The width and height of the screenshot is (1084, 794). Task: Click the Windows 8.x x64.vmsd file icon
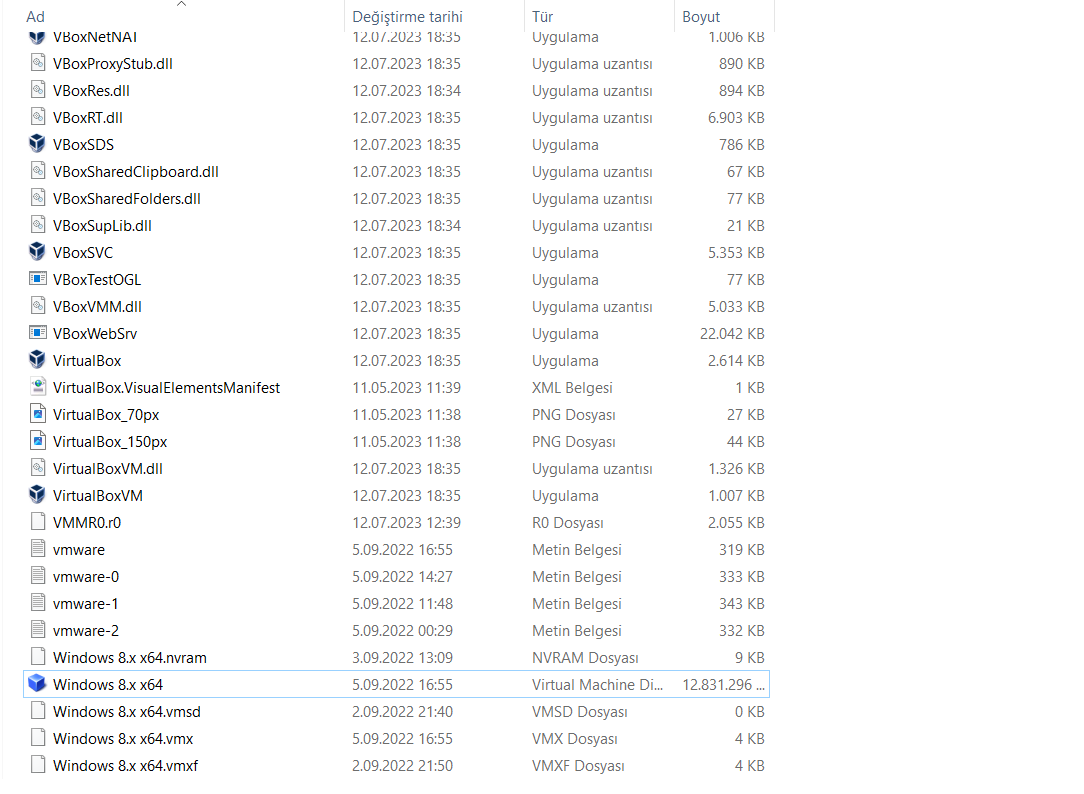[x=38, y=710]
